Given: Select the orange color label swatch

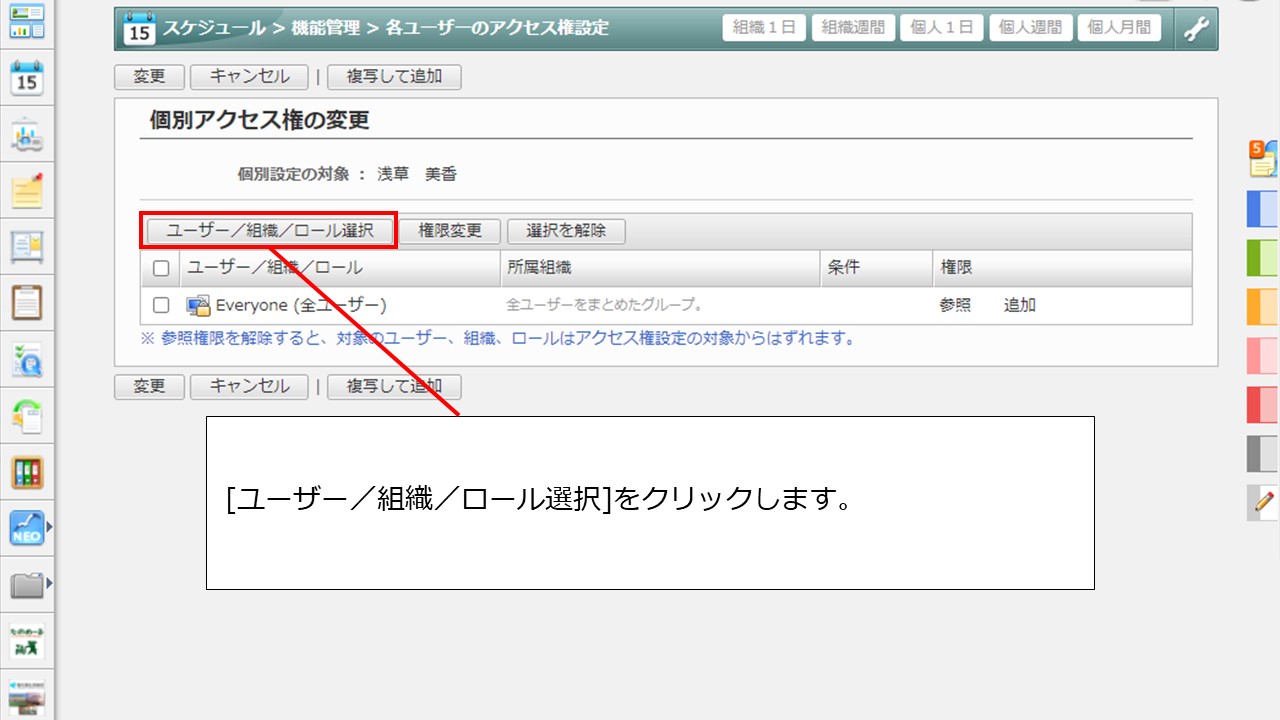Looking at the screenshot, I should coord(1263,307).
